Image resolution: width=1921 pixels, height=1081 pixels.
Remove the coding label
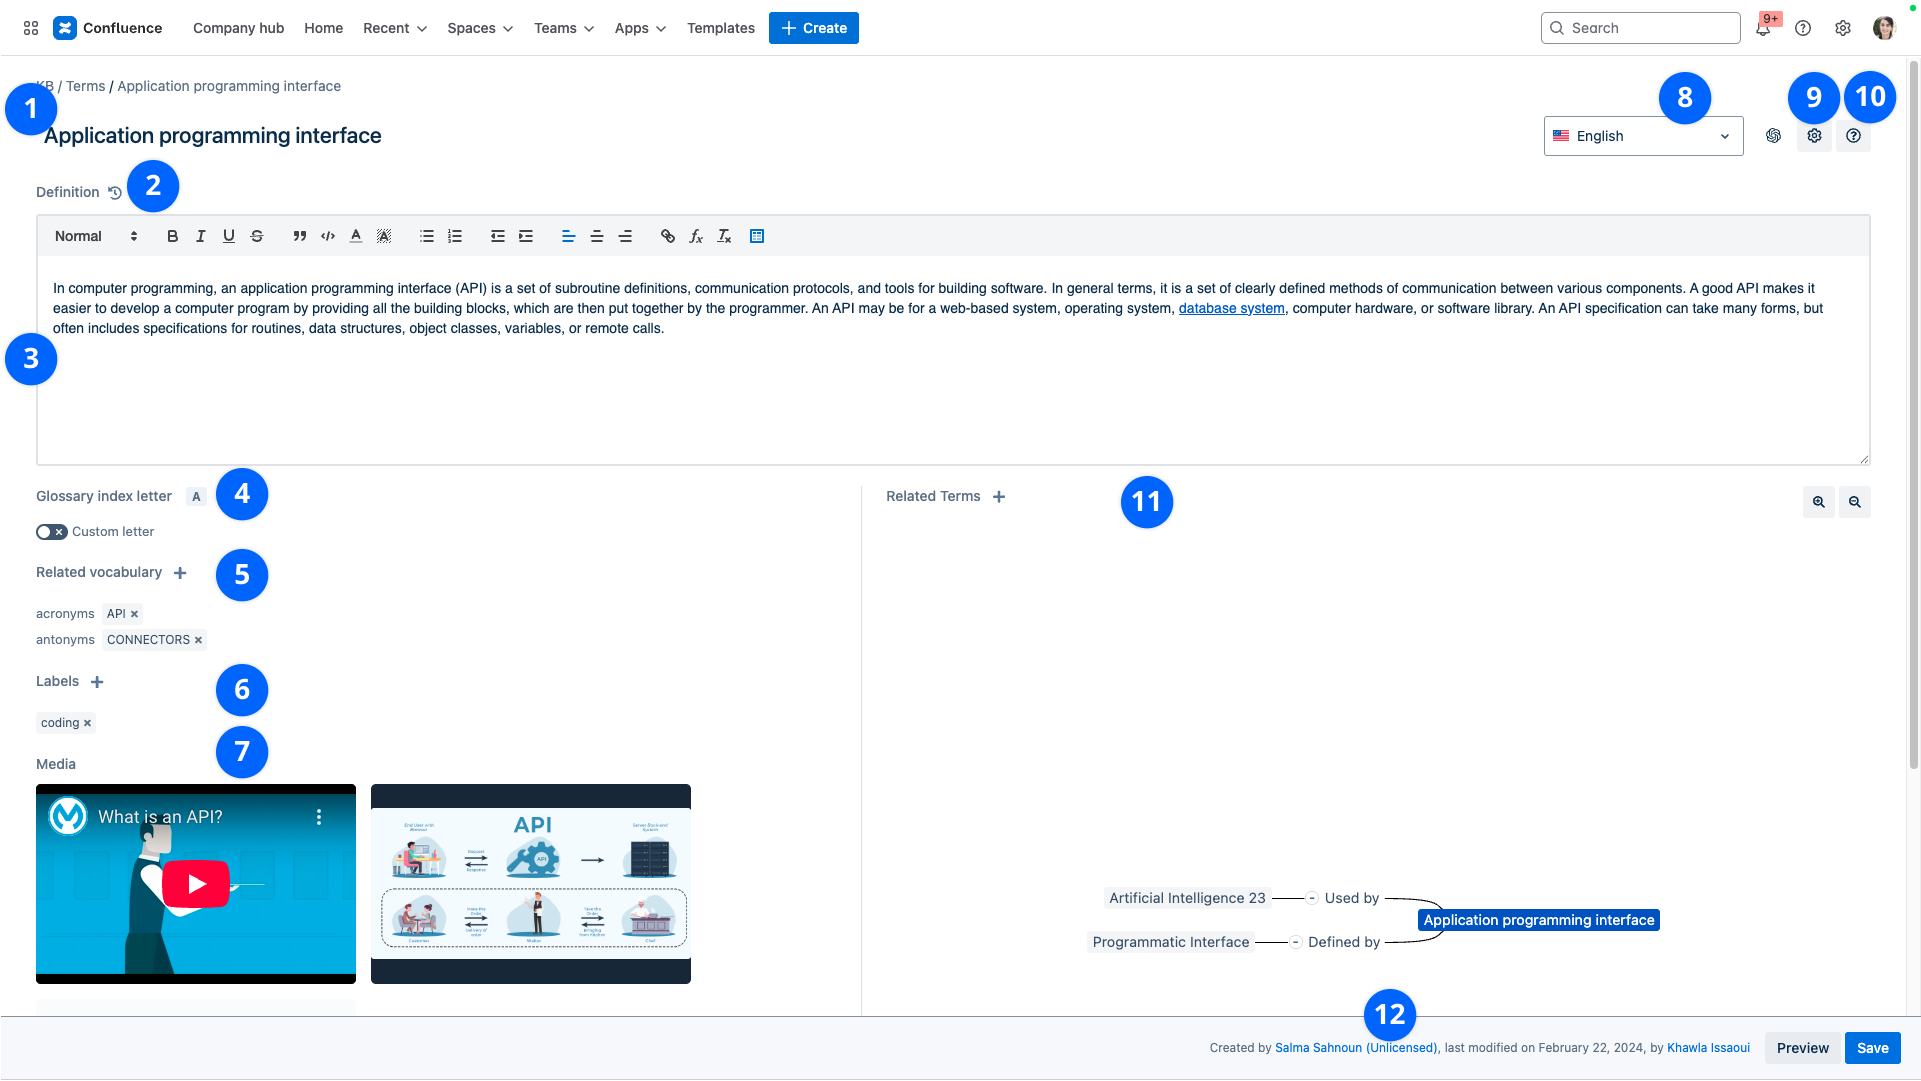pyautogui.click(x=87, y=723)
